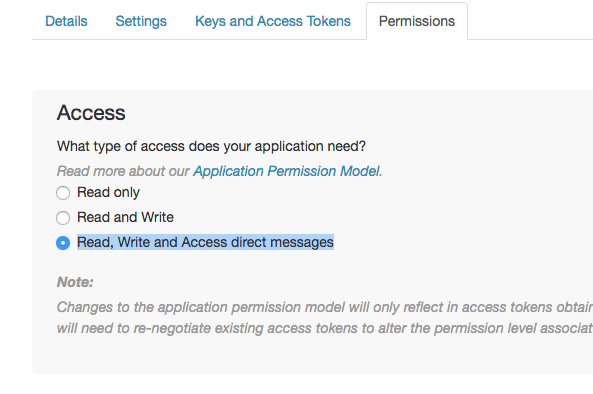Click the 'Changes to the application permission' note line
Screen dimensions: 593x394
click(x=325, y=307)
